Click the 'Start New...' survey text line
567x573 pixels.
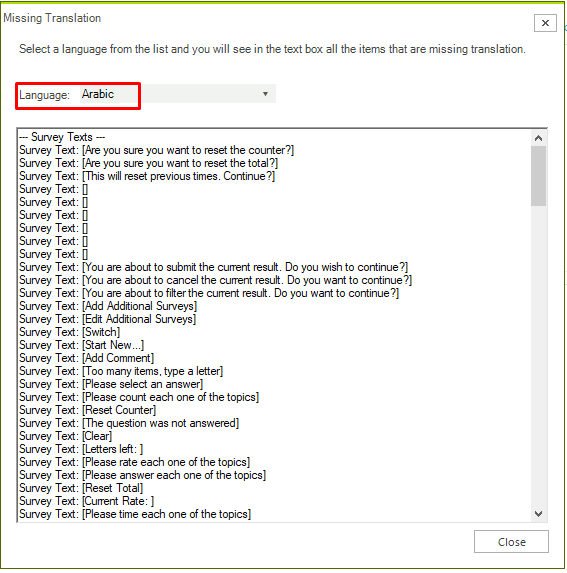point(81,345)
